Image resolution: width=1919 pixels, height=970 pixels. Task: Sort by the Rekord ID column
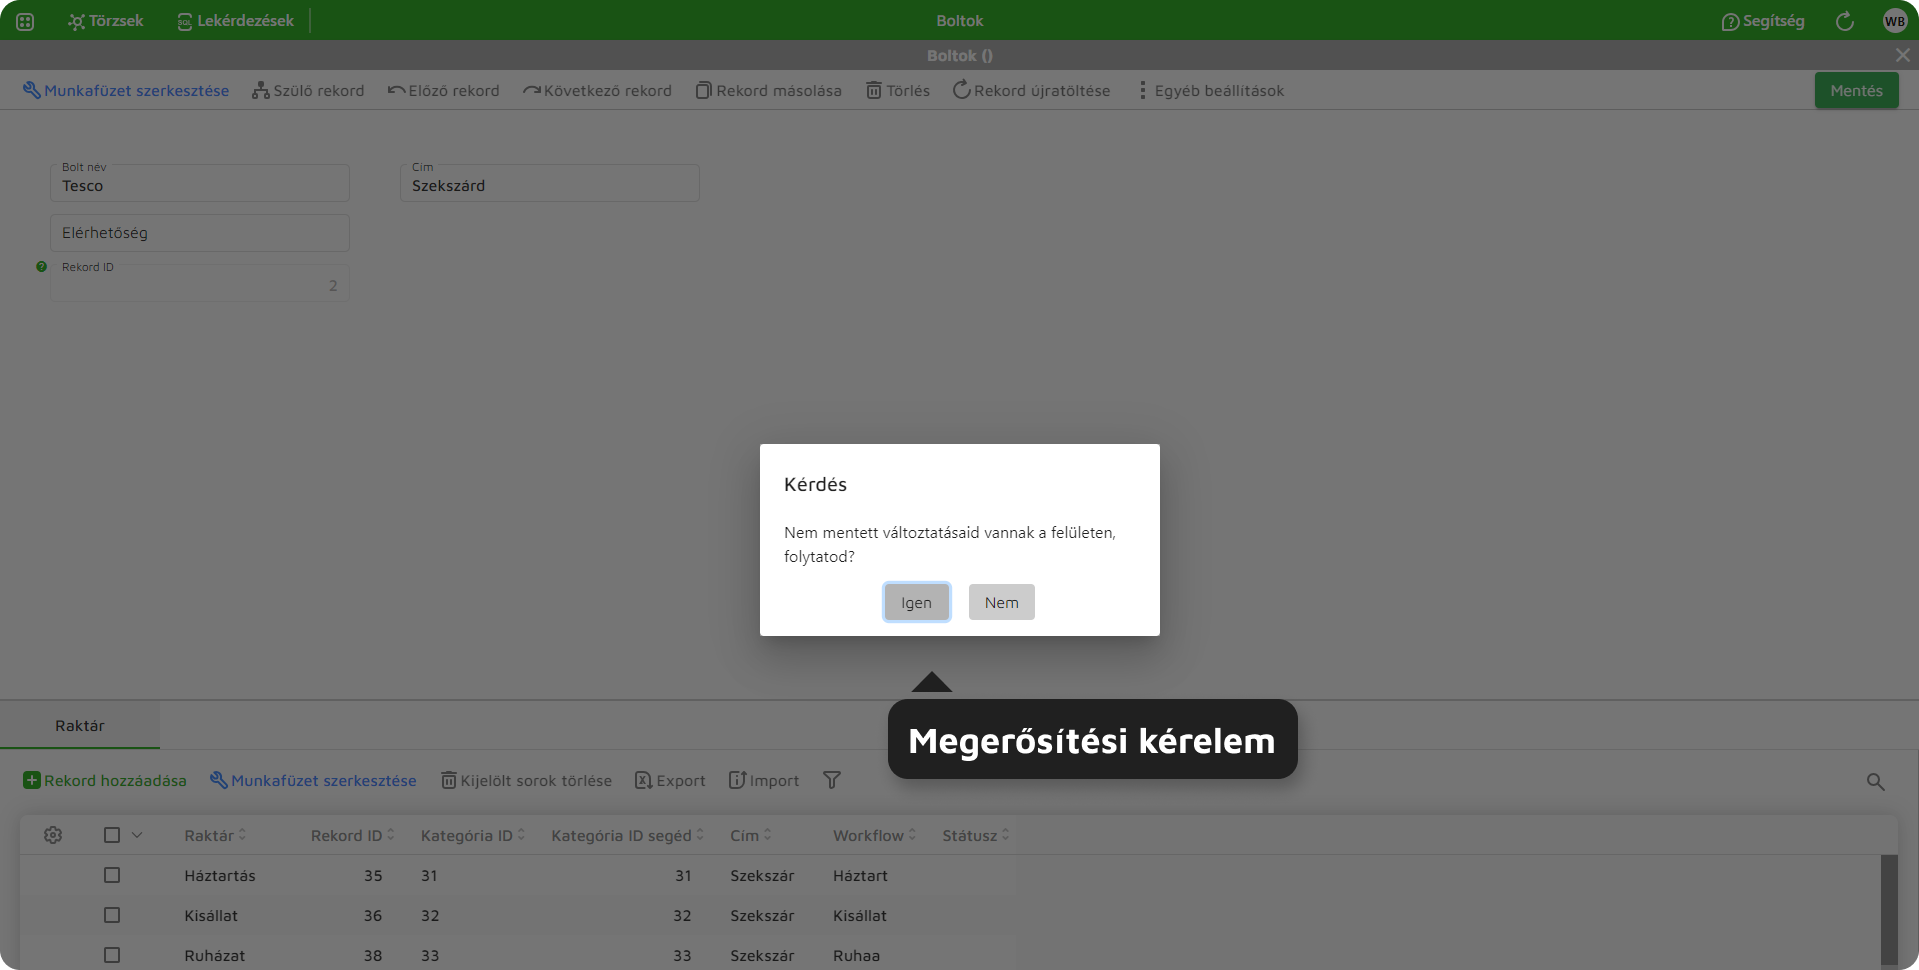click(352, 835)
